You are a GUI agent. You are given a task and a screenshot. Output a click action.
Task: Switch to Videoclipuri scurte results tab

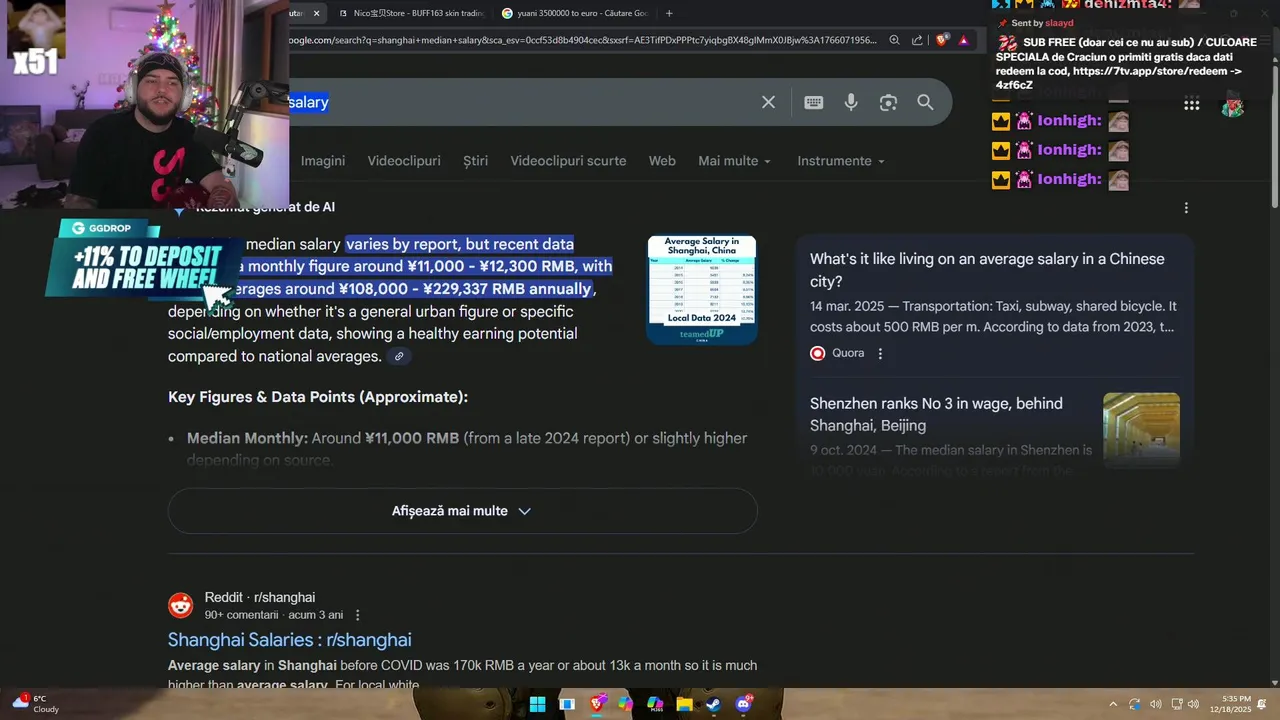point(568,161)
